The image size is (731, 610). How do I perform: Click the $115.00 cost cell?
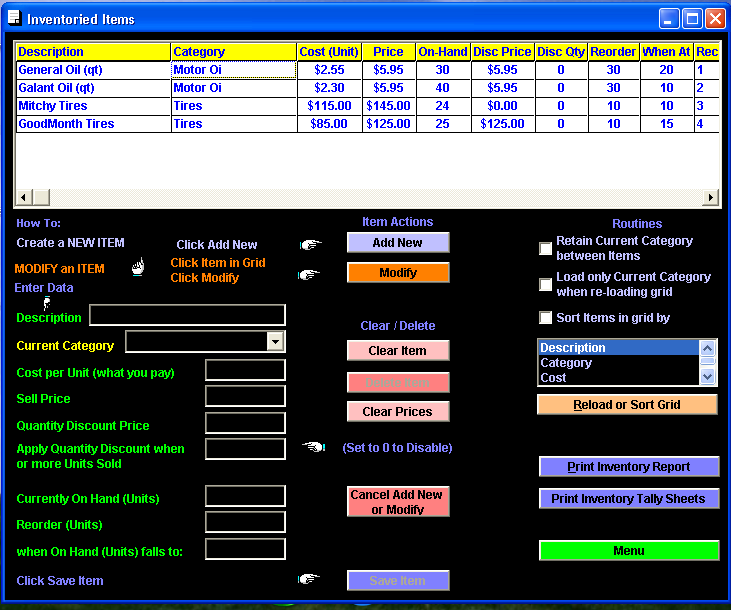(x=329, y=106)
